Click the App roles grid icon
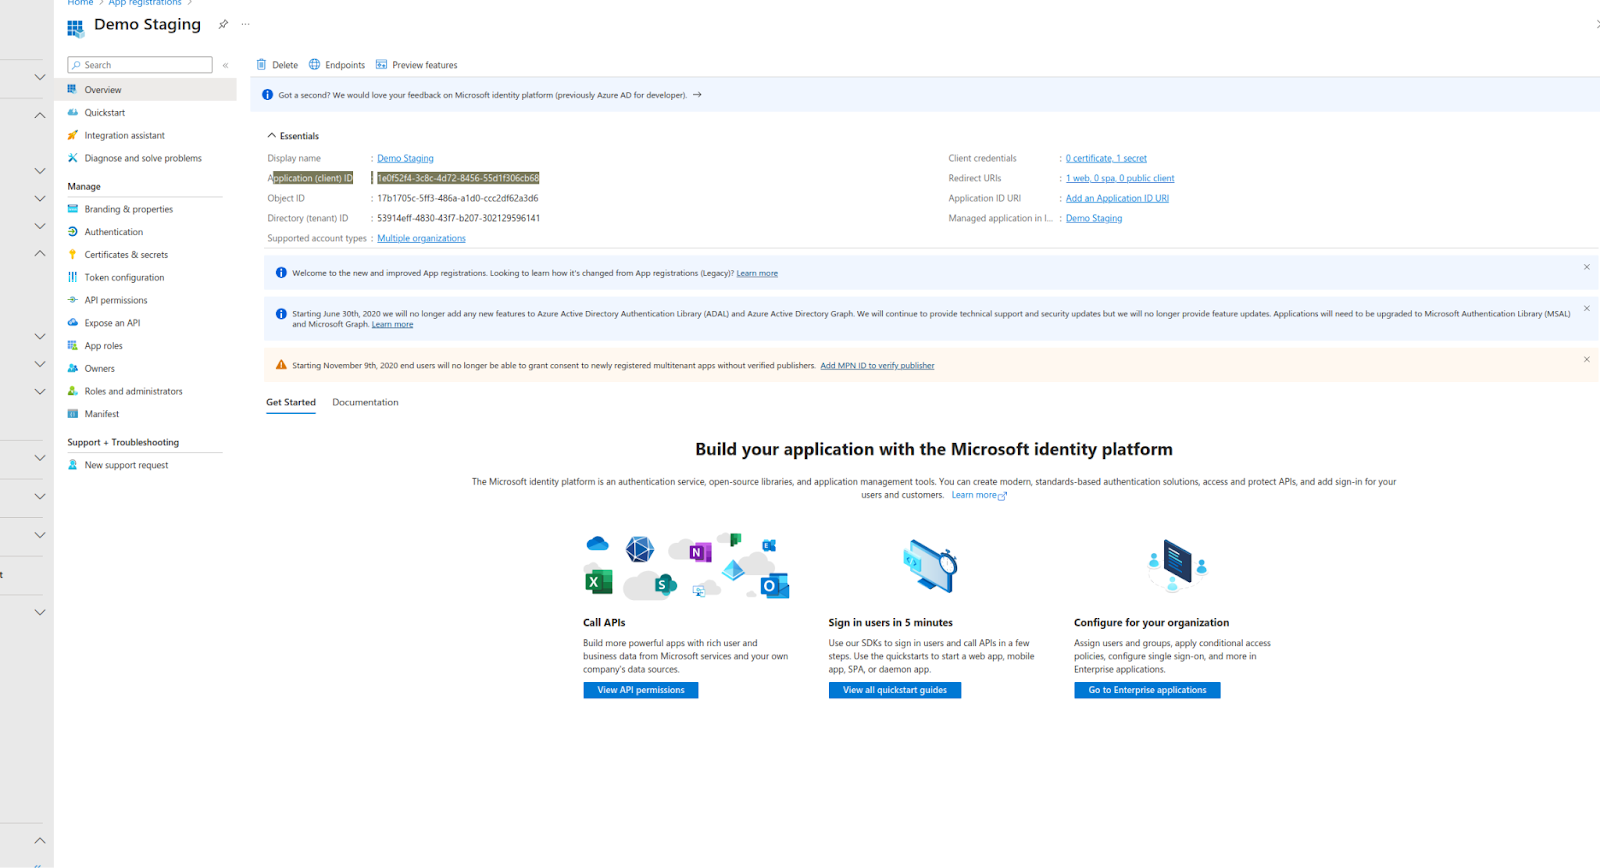This screenshot has width=1600, height=868. (72, 346)
